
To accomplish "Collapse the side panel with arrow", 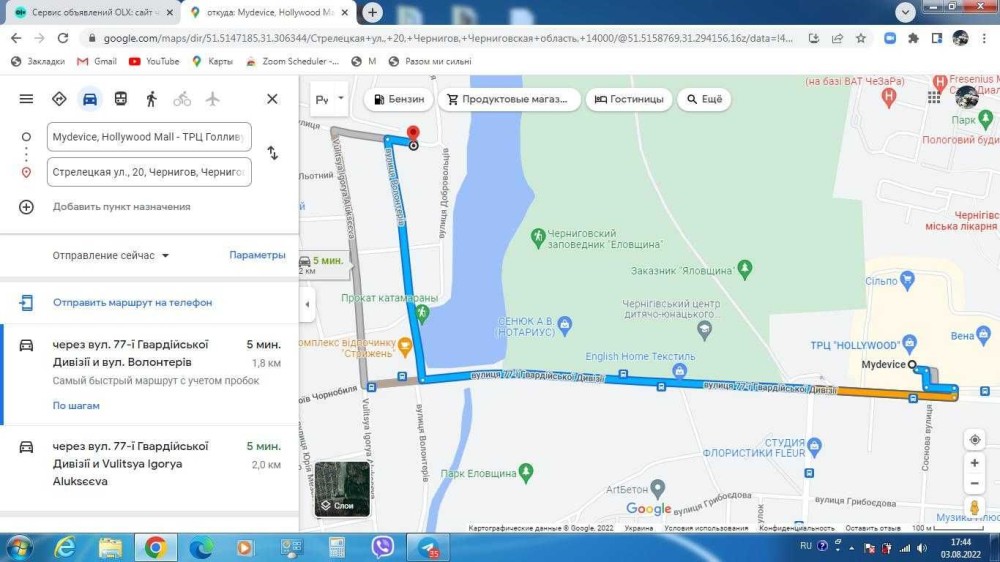I will pos(308,304).
